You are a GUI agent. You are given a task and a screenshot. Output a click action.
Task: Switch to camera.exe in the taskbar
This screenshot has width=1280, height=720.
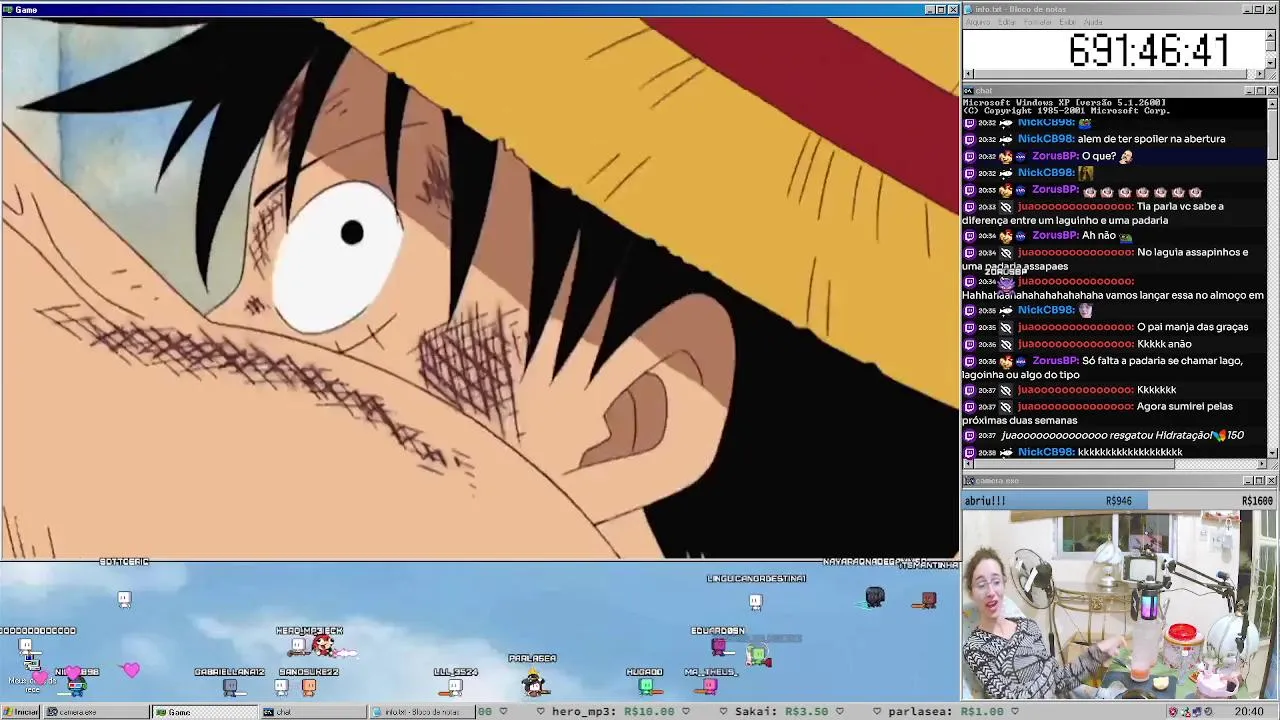(x=95, y=712)
